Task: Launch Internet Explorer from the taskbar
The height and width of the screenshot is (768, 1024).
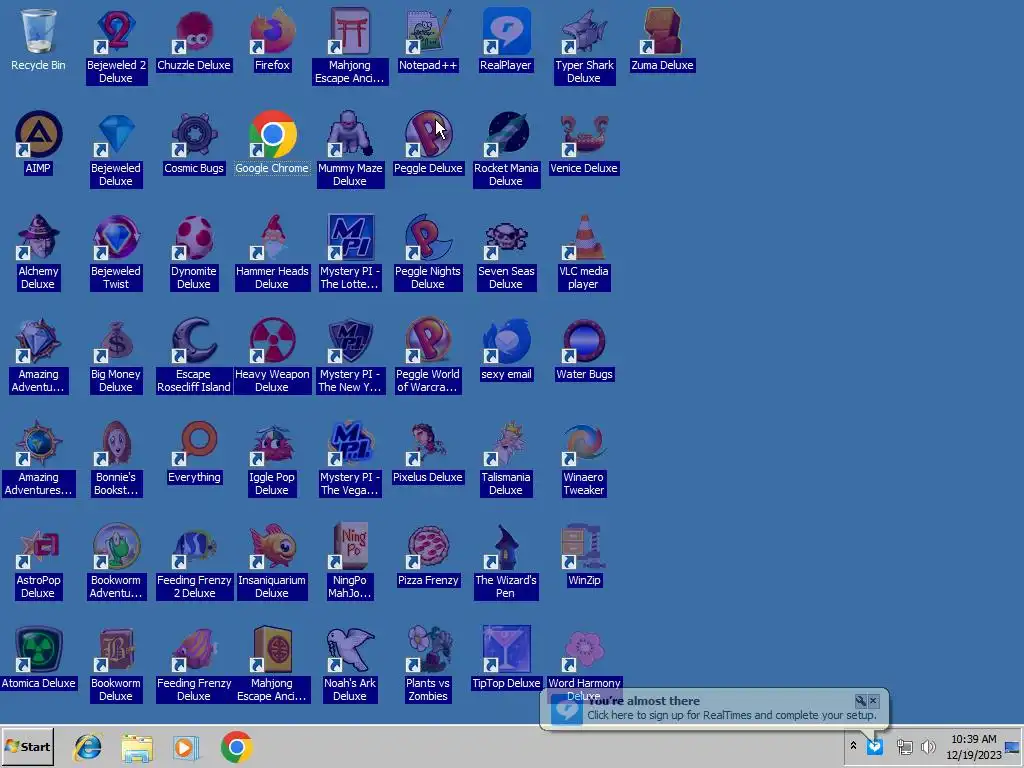Action: point(88,746)
